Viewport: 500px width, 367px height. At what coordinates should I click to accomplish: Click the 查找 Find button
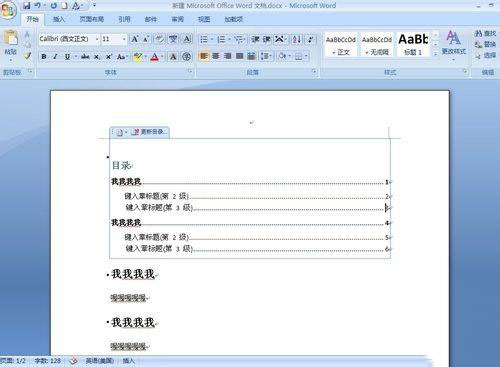486,34
